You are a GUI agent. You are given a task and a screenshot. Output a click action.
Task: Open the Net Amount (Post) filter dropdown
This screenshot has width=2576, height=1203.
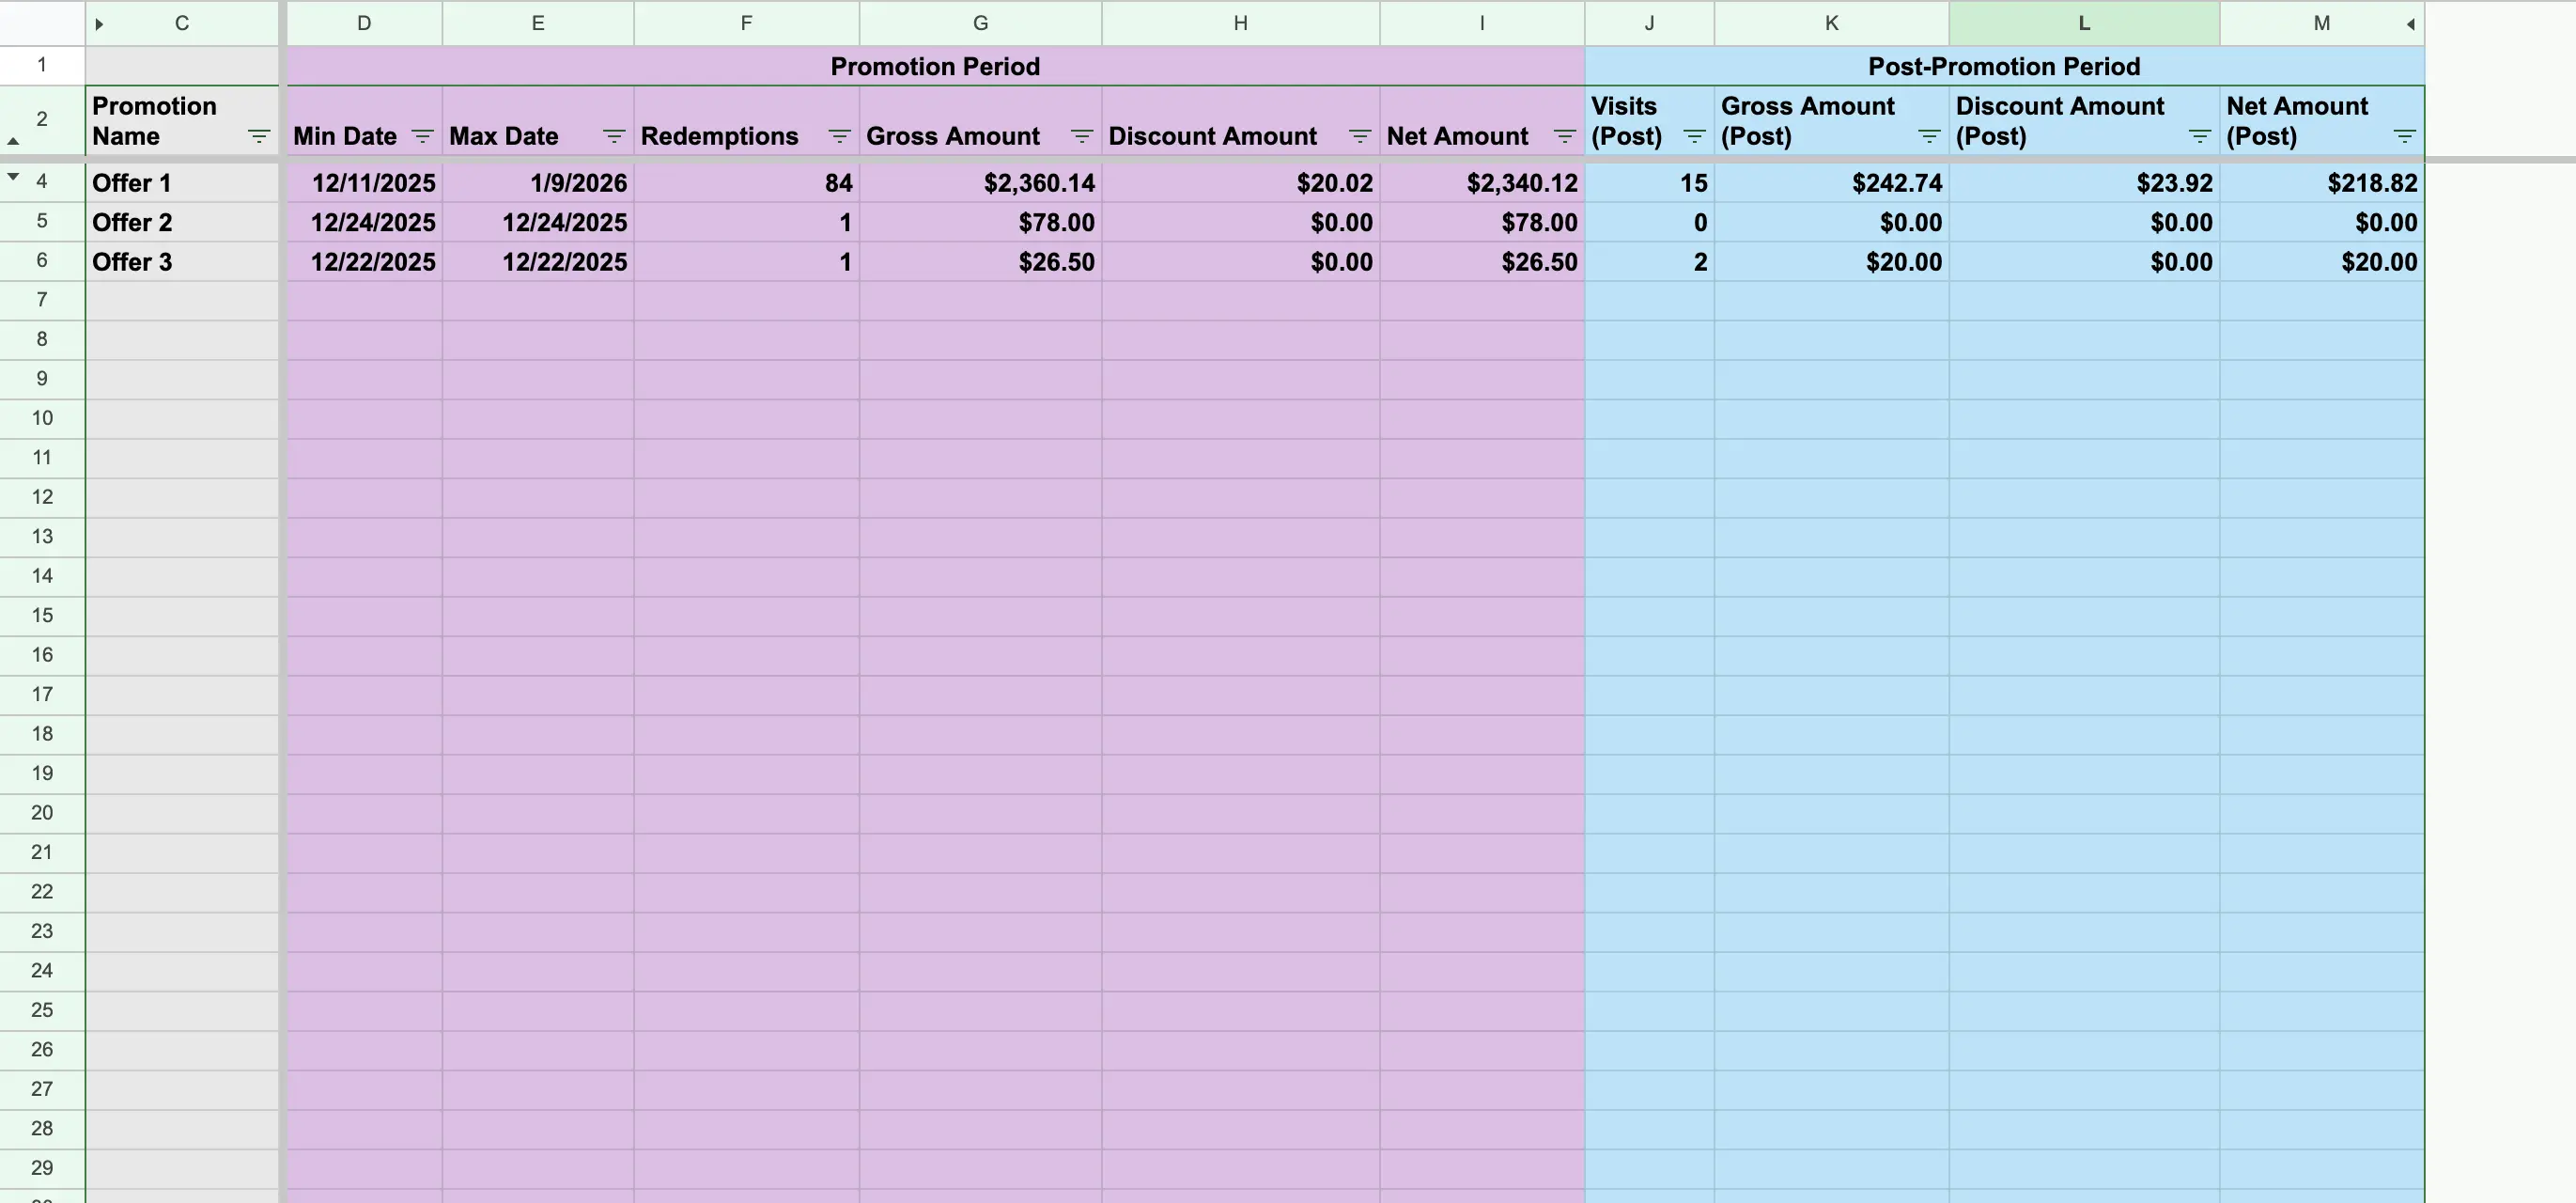click(2404, 136)
